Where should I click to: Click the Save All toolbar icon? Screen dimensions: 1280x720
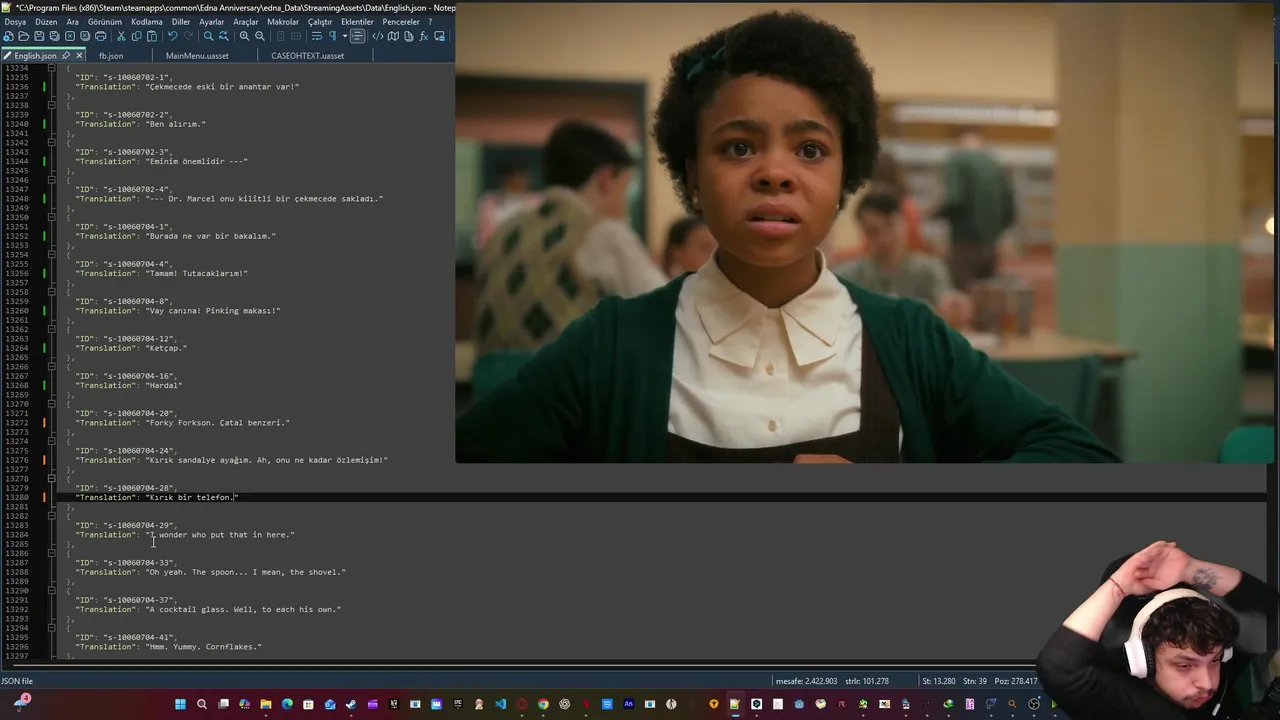54,36
